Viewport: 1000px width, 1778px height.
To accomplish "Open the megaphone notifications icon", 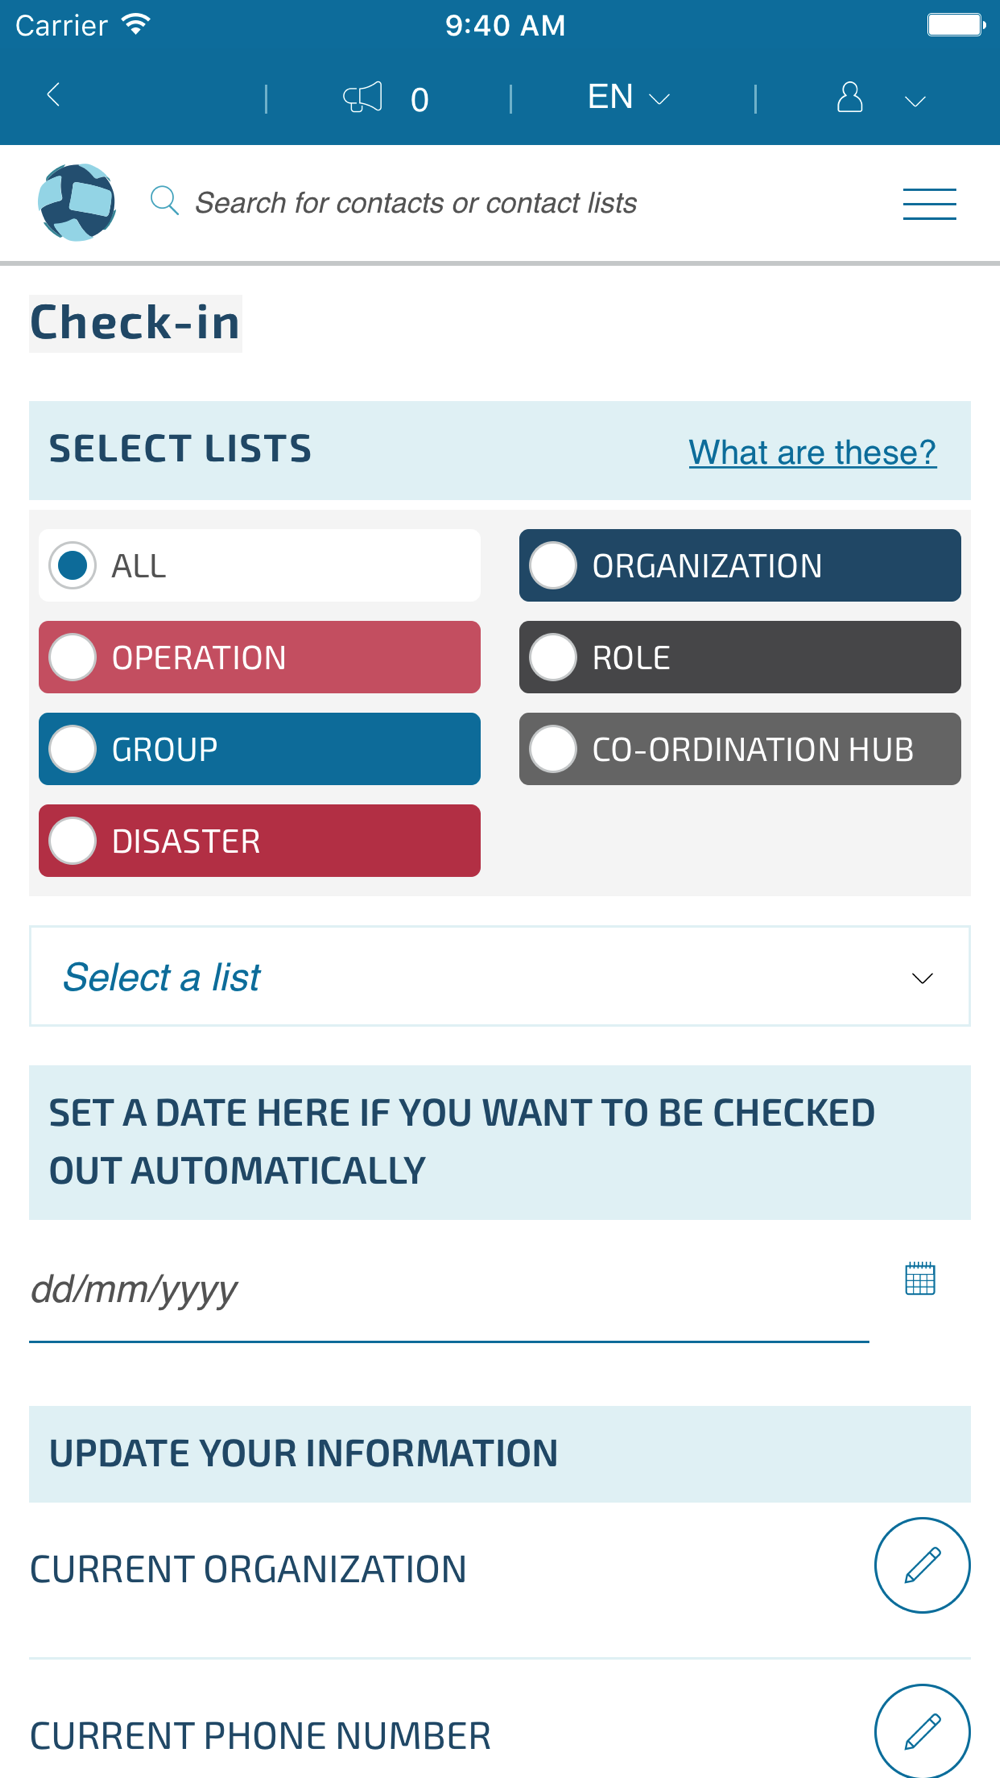I will [x=363, y=98].
